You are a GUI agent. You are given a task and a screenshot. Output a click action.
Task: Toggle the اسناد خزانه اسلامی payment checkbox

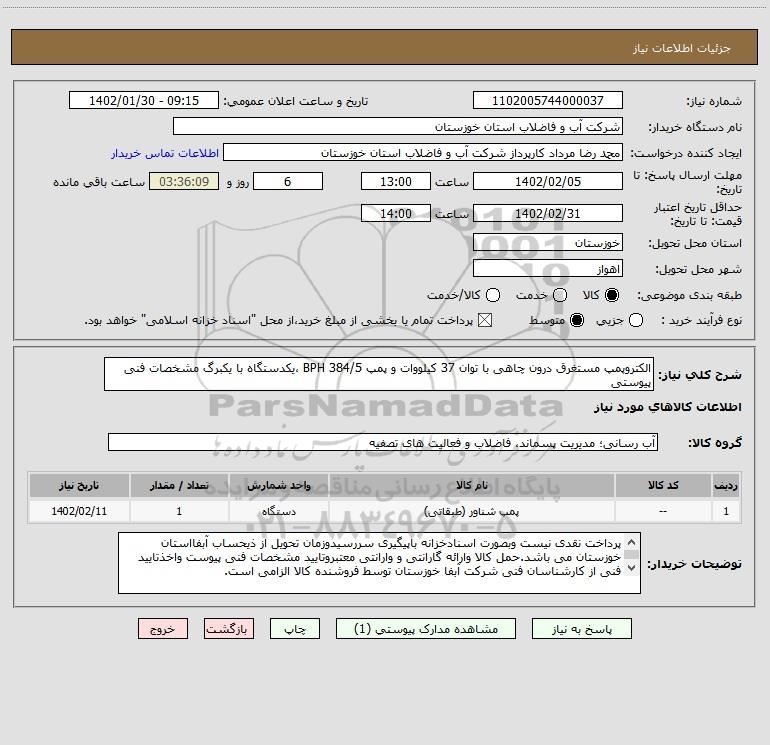tap(485, 320)
